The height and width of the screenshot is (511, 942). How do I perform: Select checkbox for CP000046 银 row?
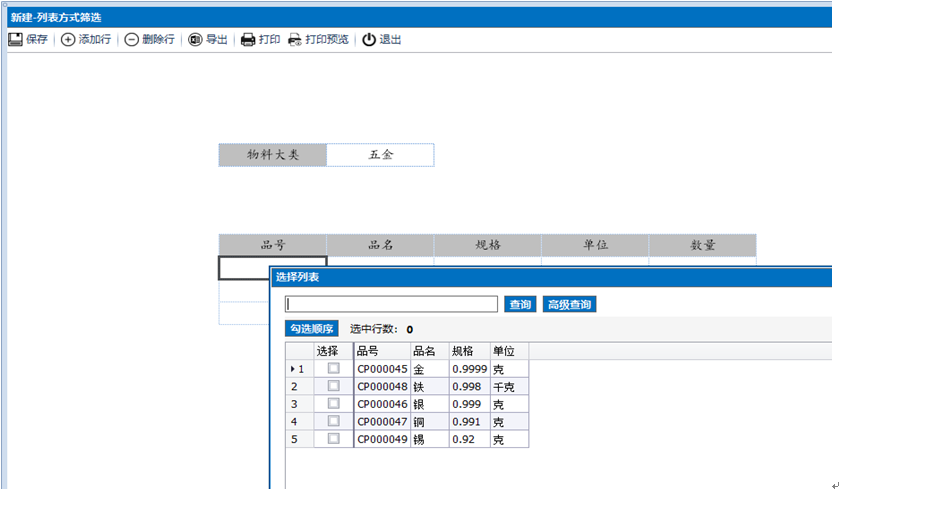click(334, 404)
